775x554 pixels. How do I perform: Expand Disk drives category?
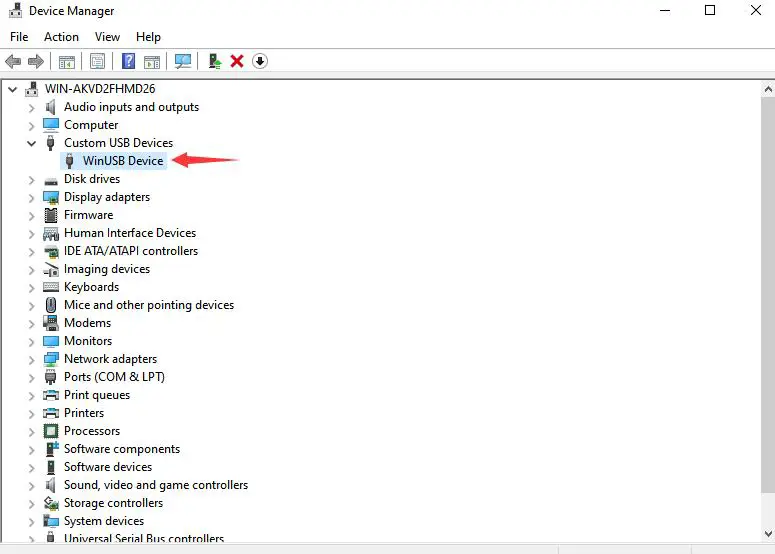(x=31, y=180)
